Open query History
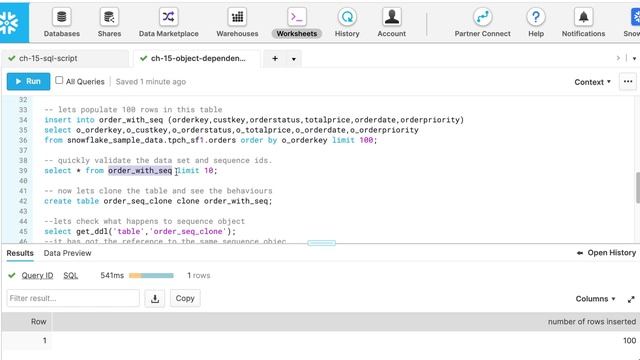Screen dimensions: 640x360 pos(347,23)
